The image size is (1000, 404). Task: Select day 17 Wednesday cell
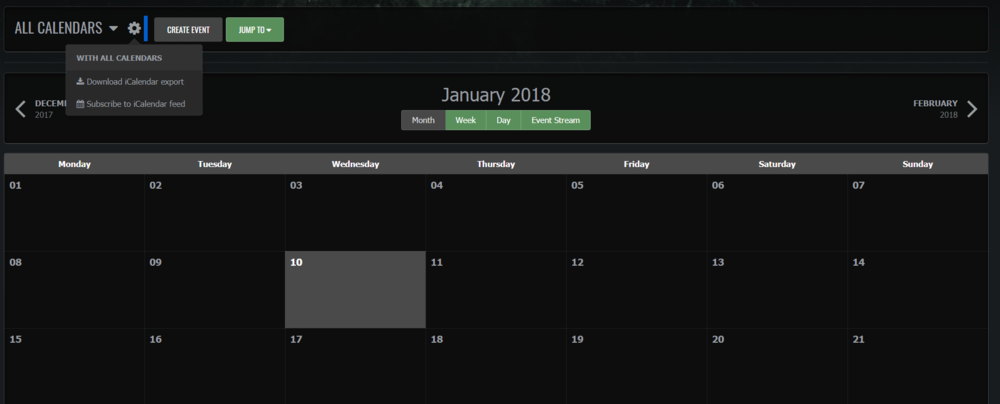[355, 366]
